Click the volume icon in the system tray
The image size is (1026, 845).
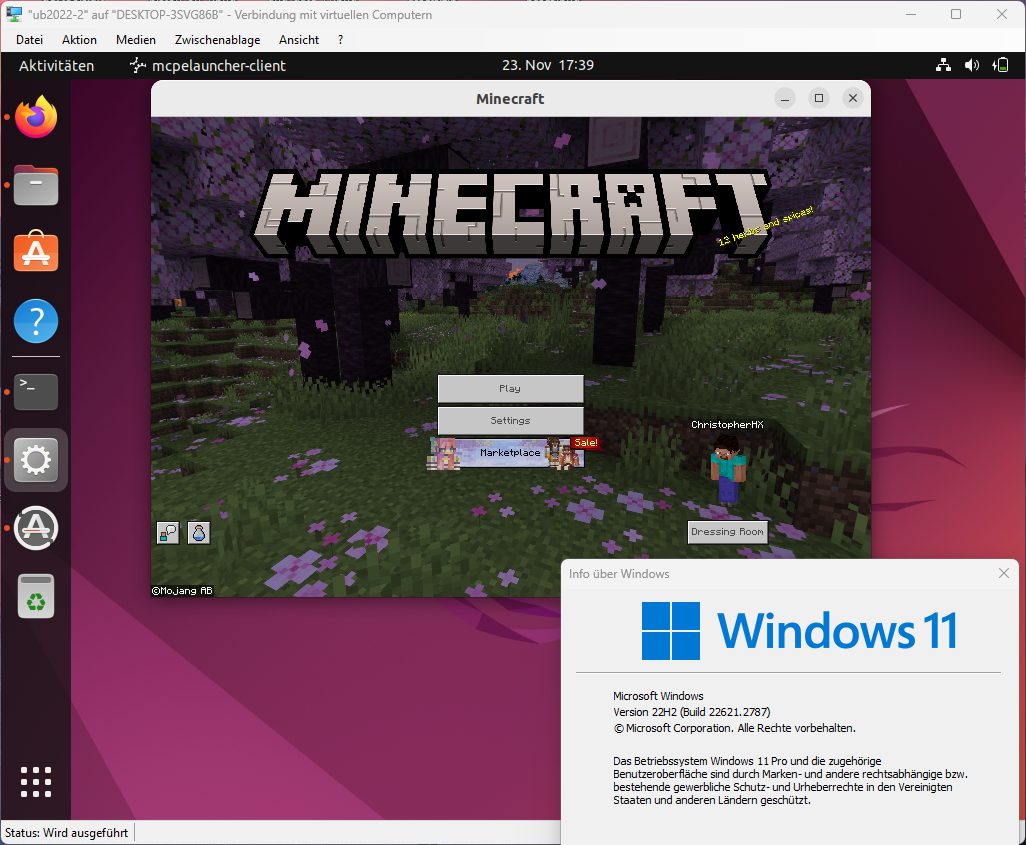[x=971, y=65]
